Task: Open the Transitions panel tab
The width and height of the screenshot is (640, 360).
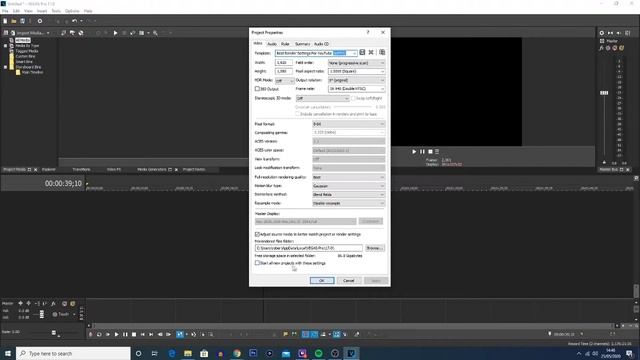Action: coord(81,169)
